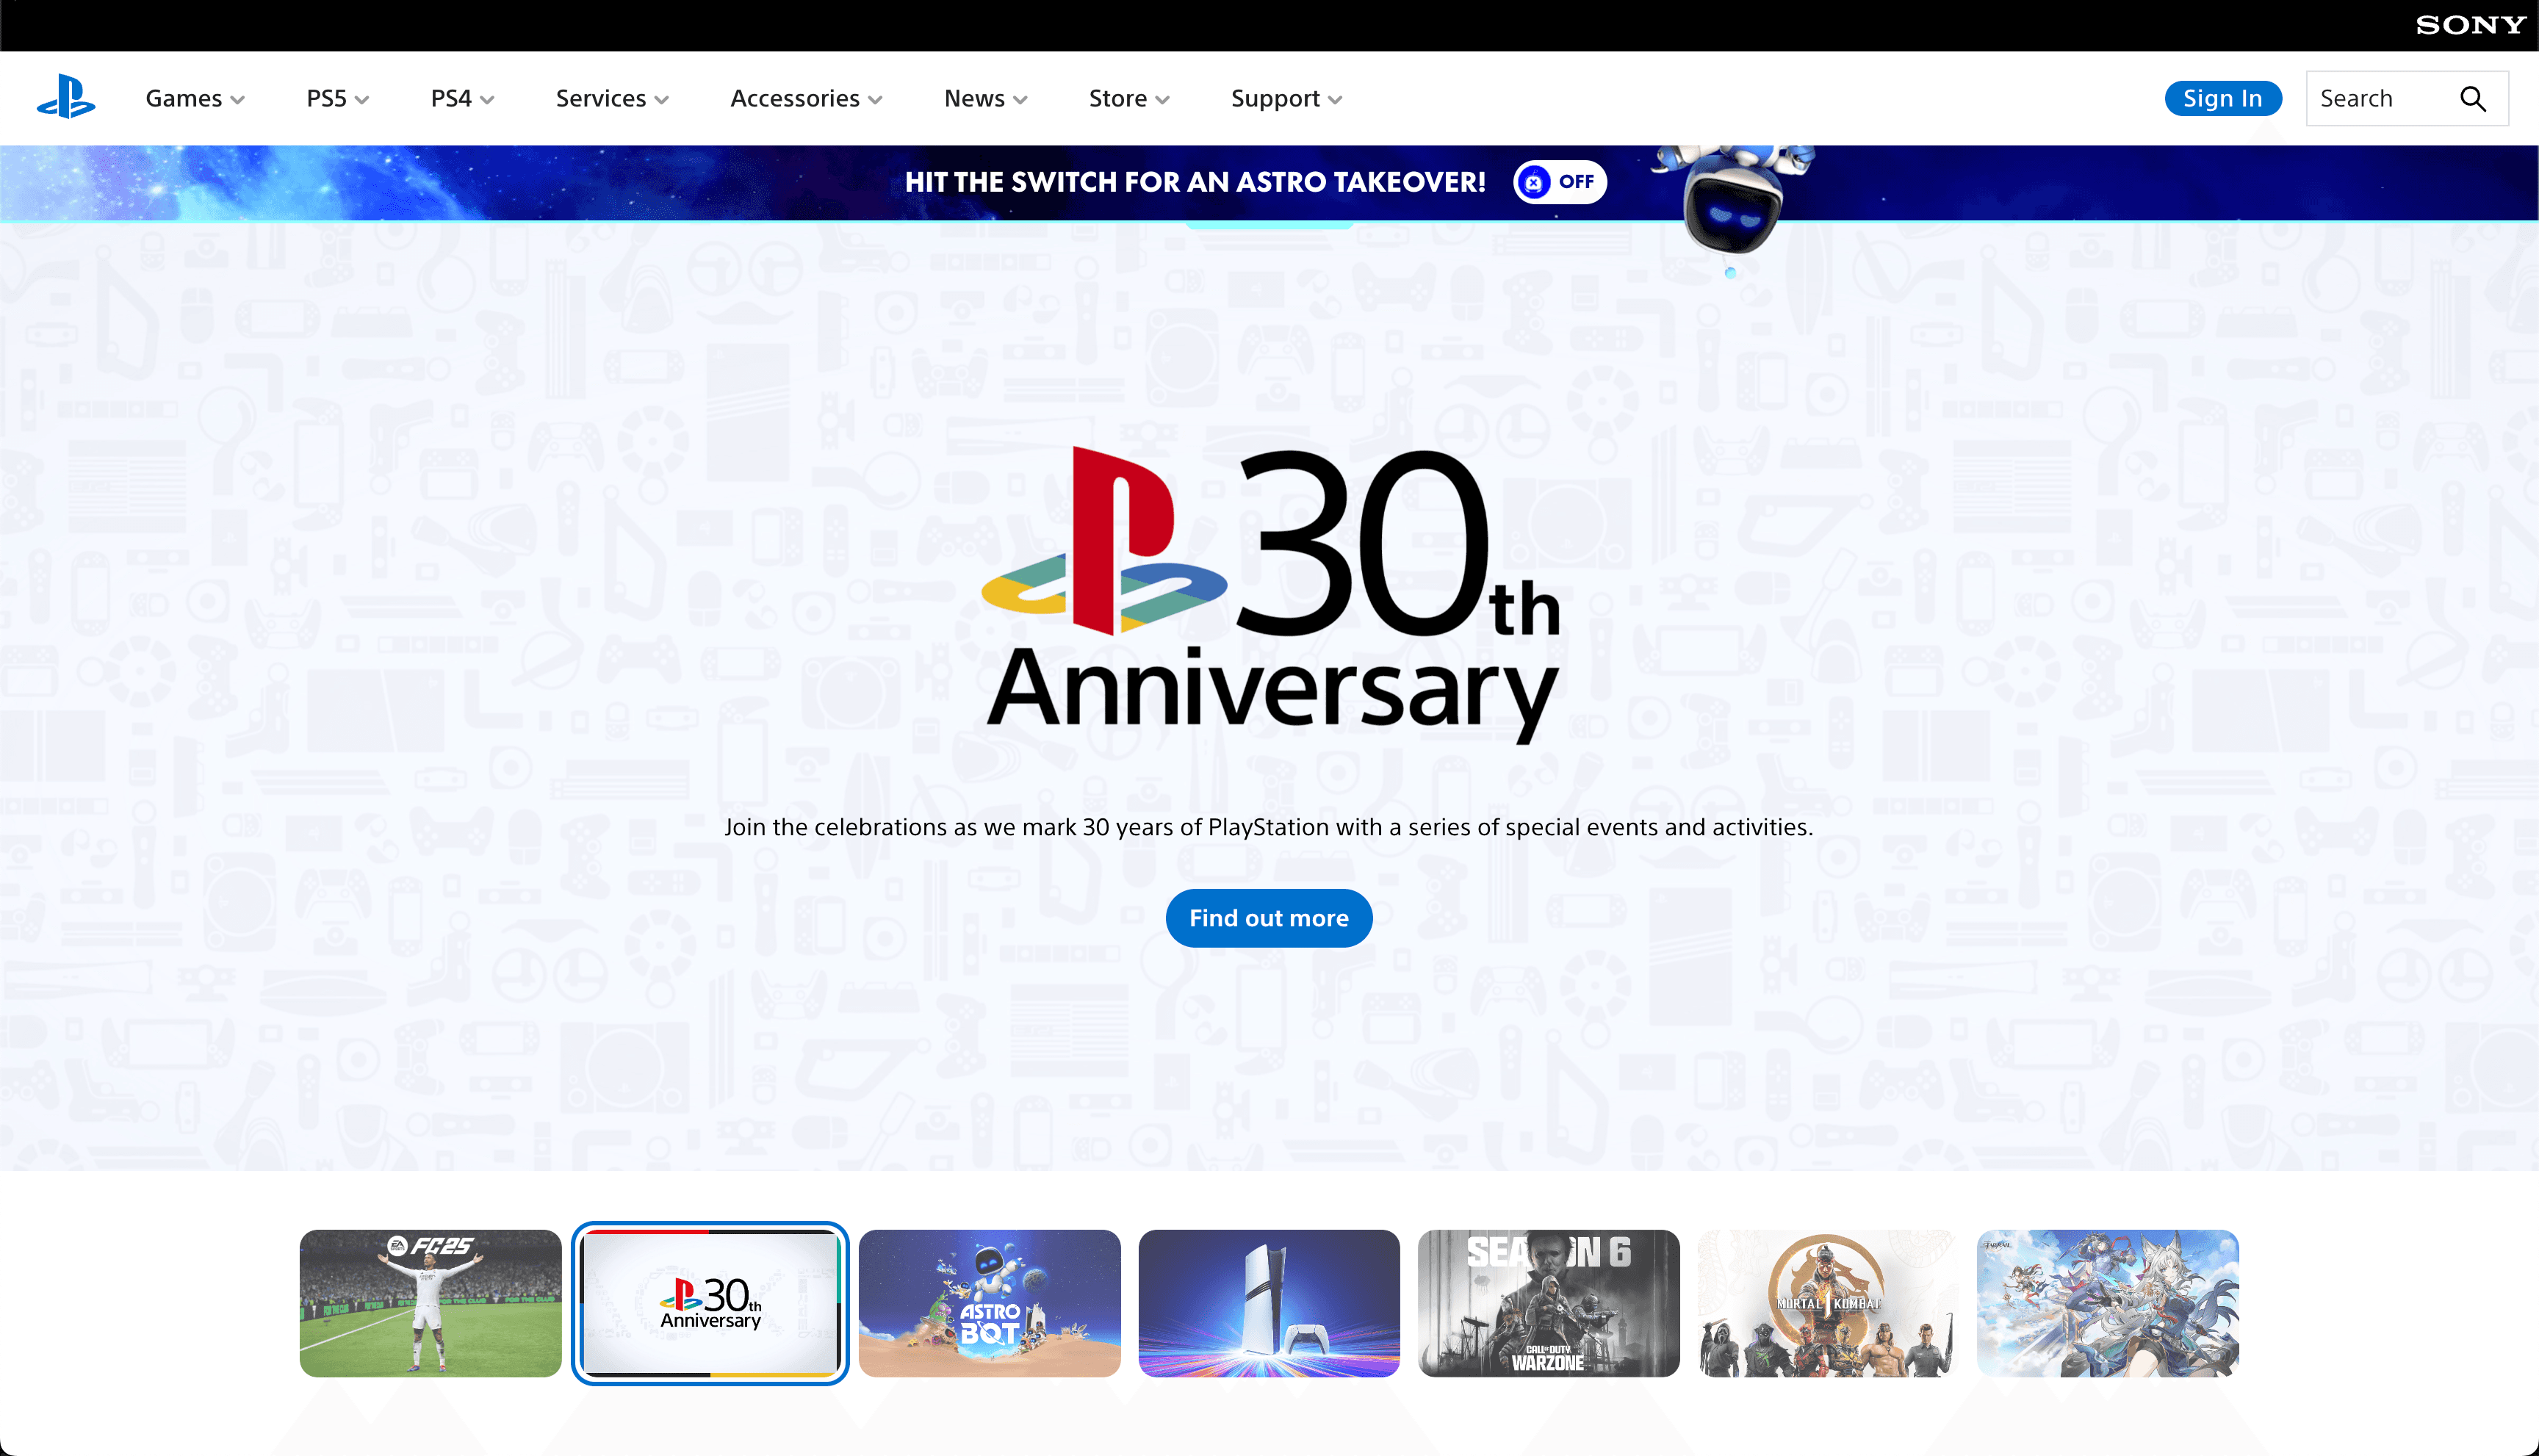
Task: Click the Find out more button
Action: 1268,918
